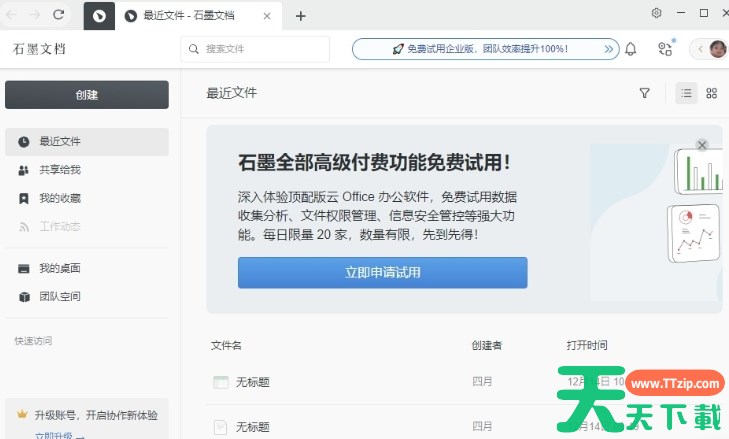729x439 pixels.
Task: Click the 快速访问 section label
Action: pos(33,341)
